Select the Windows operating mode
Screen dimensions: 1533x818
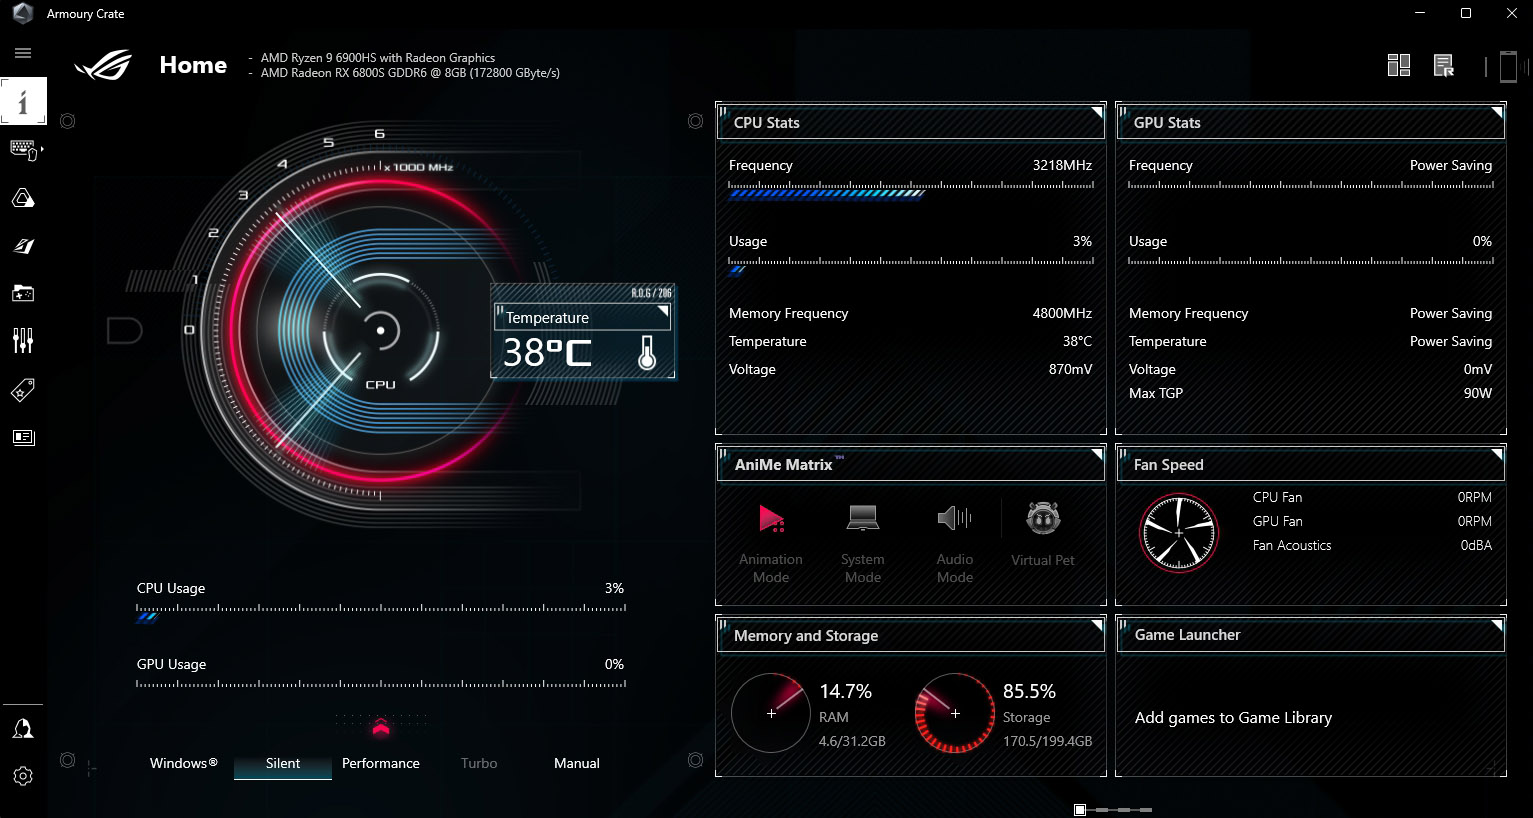coord(184,763)
